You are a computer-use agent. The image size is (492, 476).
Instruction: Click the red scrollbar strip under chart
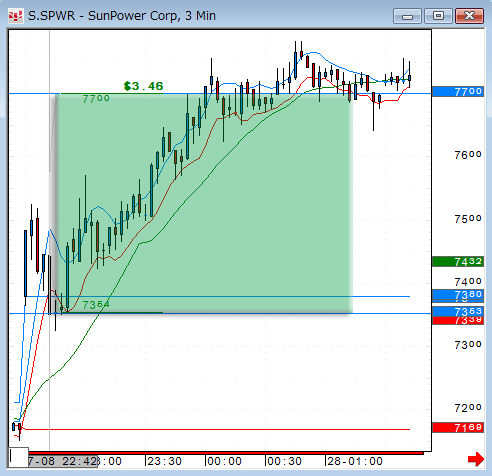click(226, 453)
